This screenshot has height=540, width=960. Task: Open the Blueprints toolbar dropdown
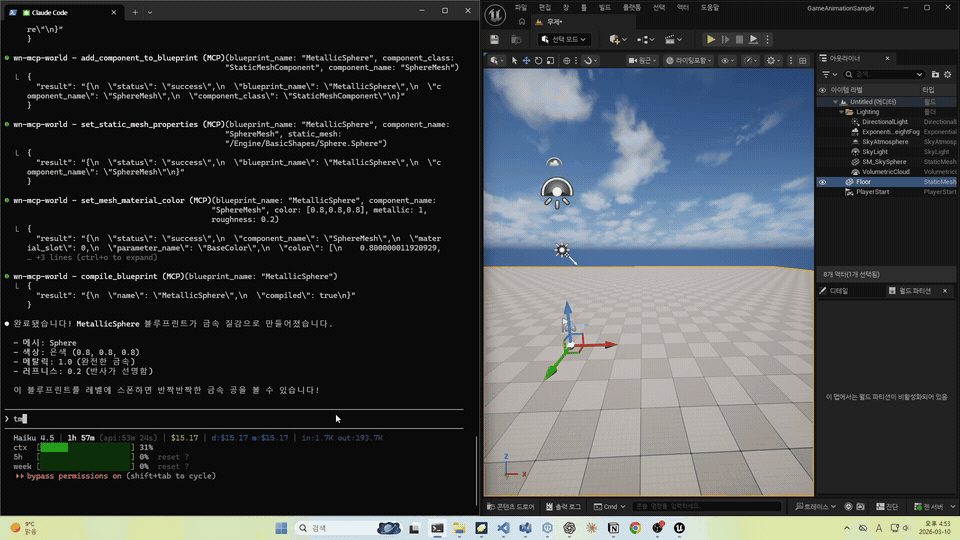click(x=645, y=39)
